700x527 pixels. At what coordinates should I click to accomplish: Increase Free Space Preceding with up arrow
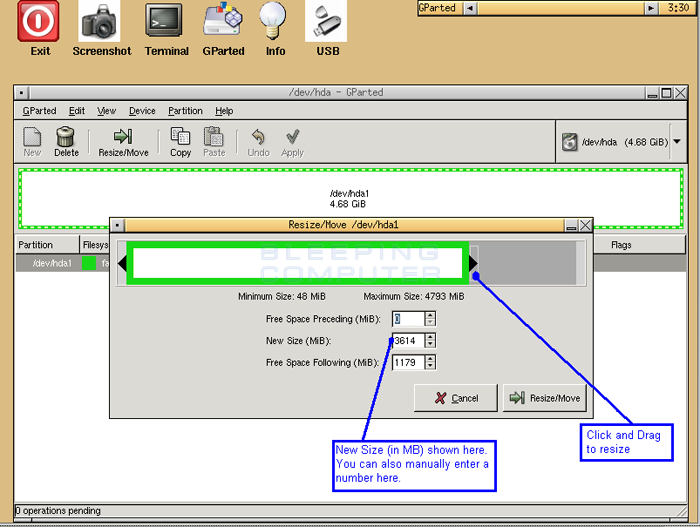[430, 315]
